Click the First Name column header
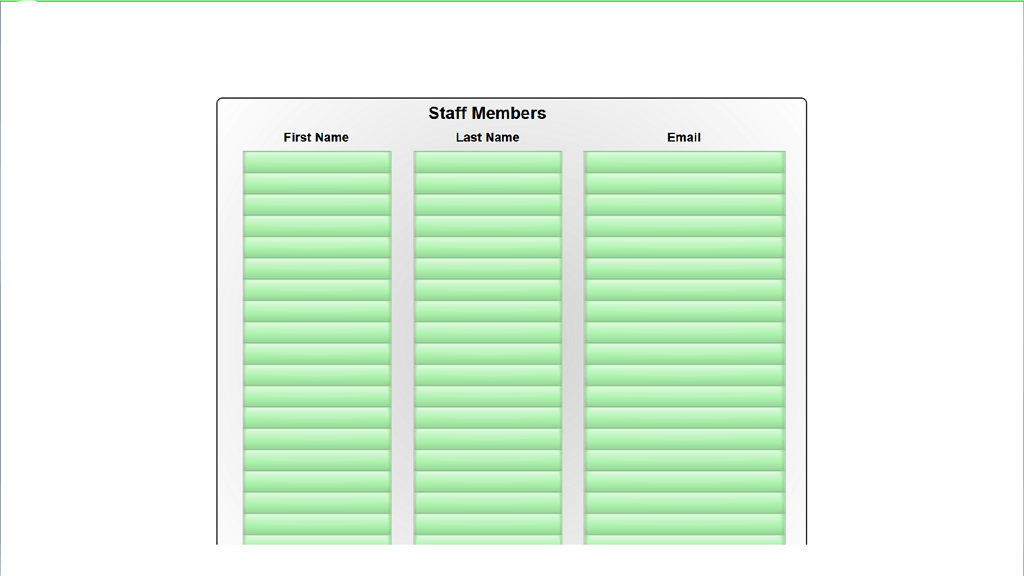 coord(316,137)
